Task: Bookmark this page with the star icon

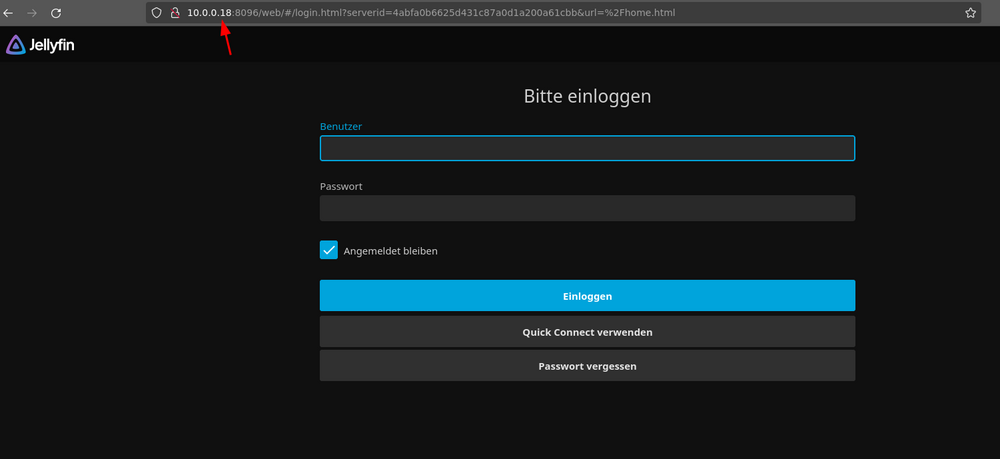Action: [x=970, y=13]
